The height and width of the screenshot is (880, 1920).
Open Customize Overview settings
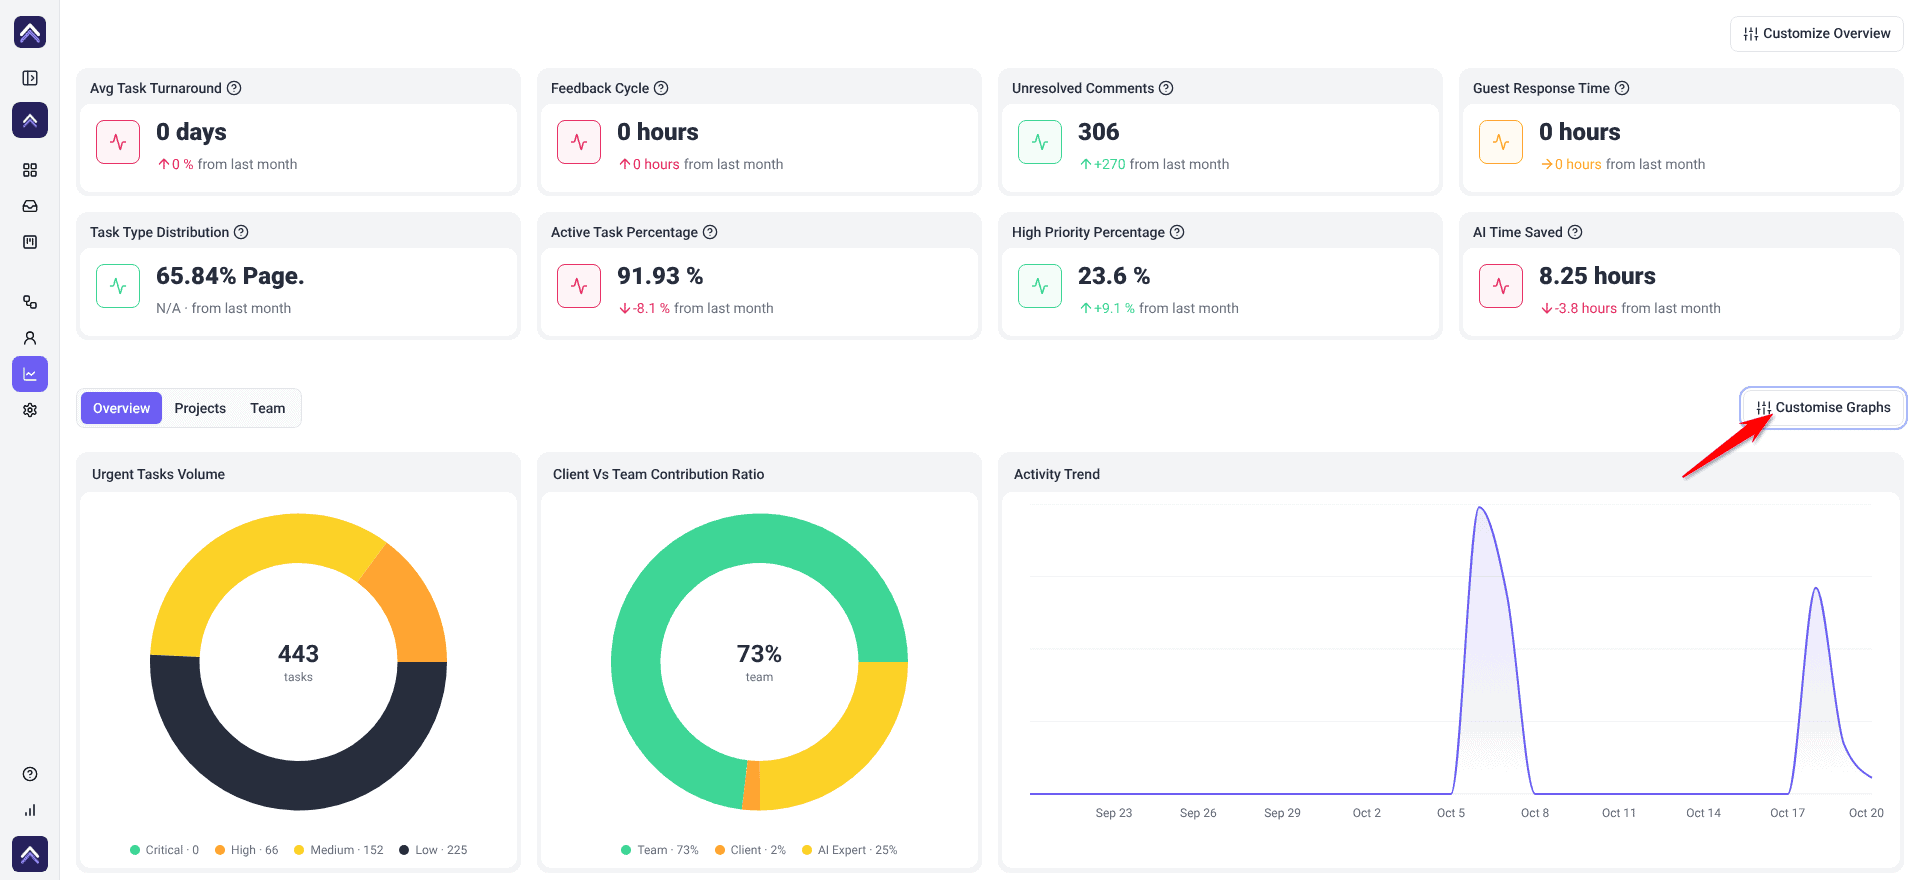(x=1817, y=33)
